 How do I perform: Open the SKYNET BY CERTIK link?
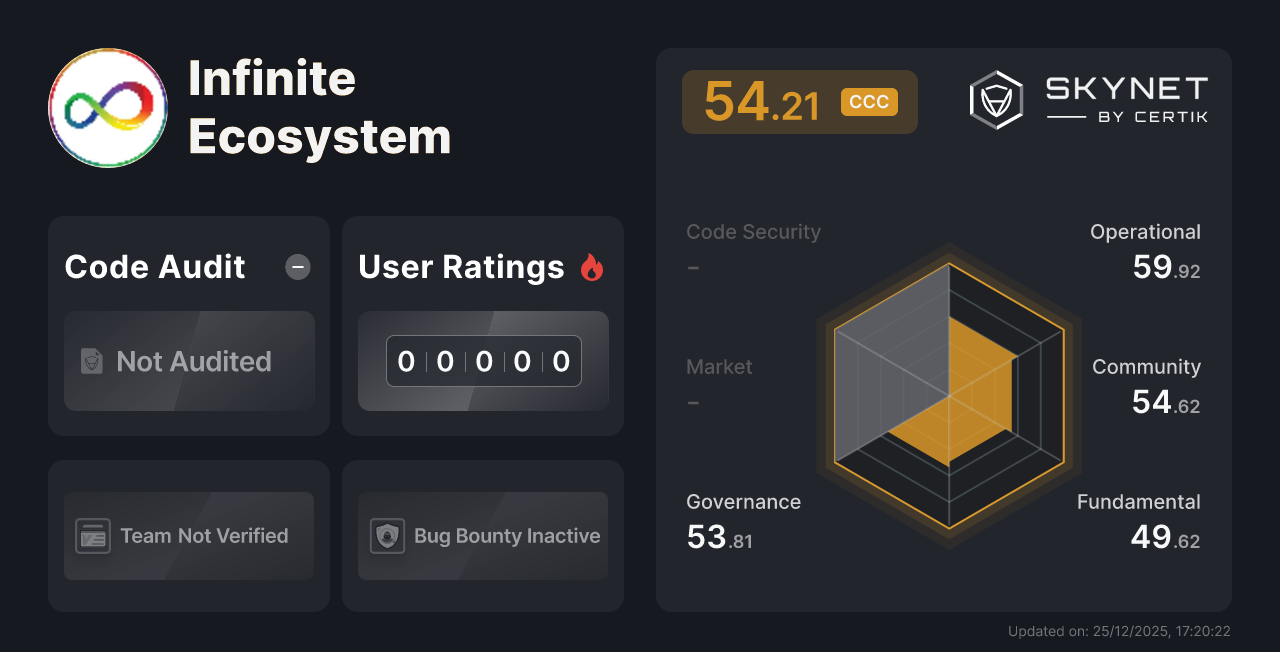point(1125,99)
